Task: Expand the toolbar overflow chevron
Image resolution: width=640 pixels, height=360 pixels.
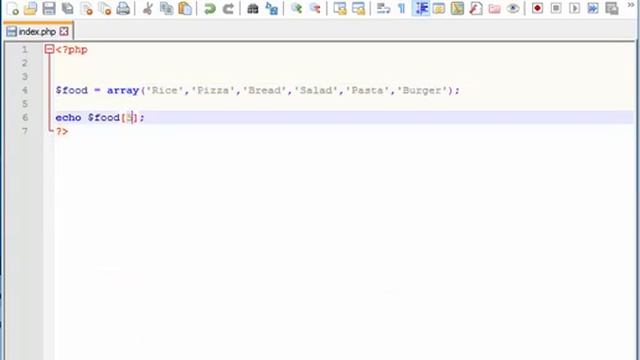Action: click(x=631, y=5)
